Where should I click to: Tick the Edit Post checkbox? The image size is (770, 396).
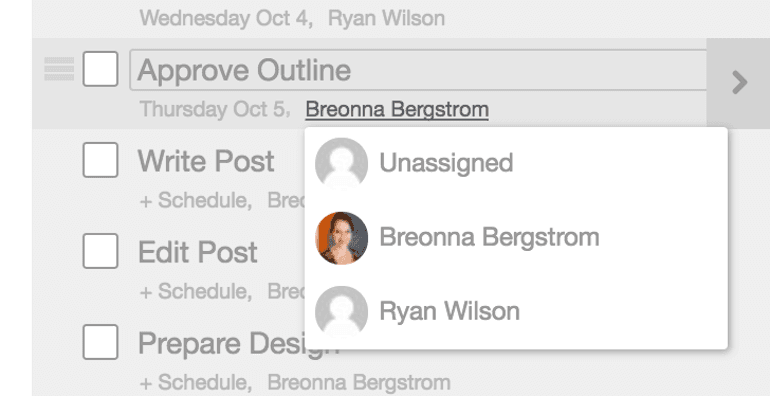click(100, 251)
